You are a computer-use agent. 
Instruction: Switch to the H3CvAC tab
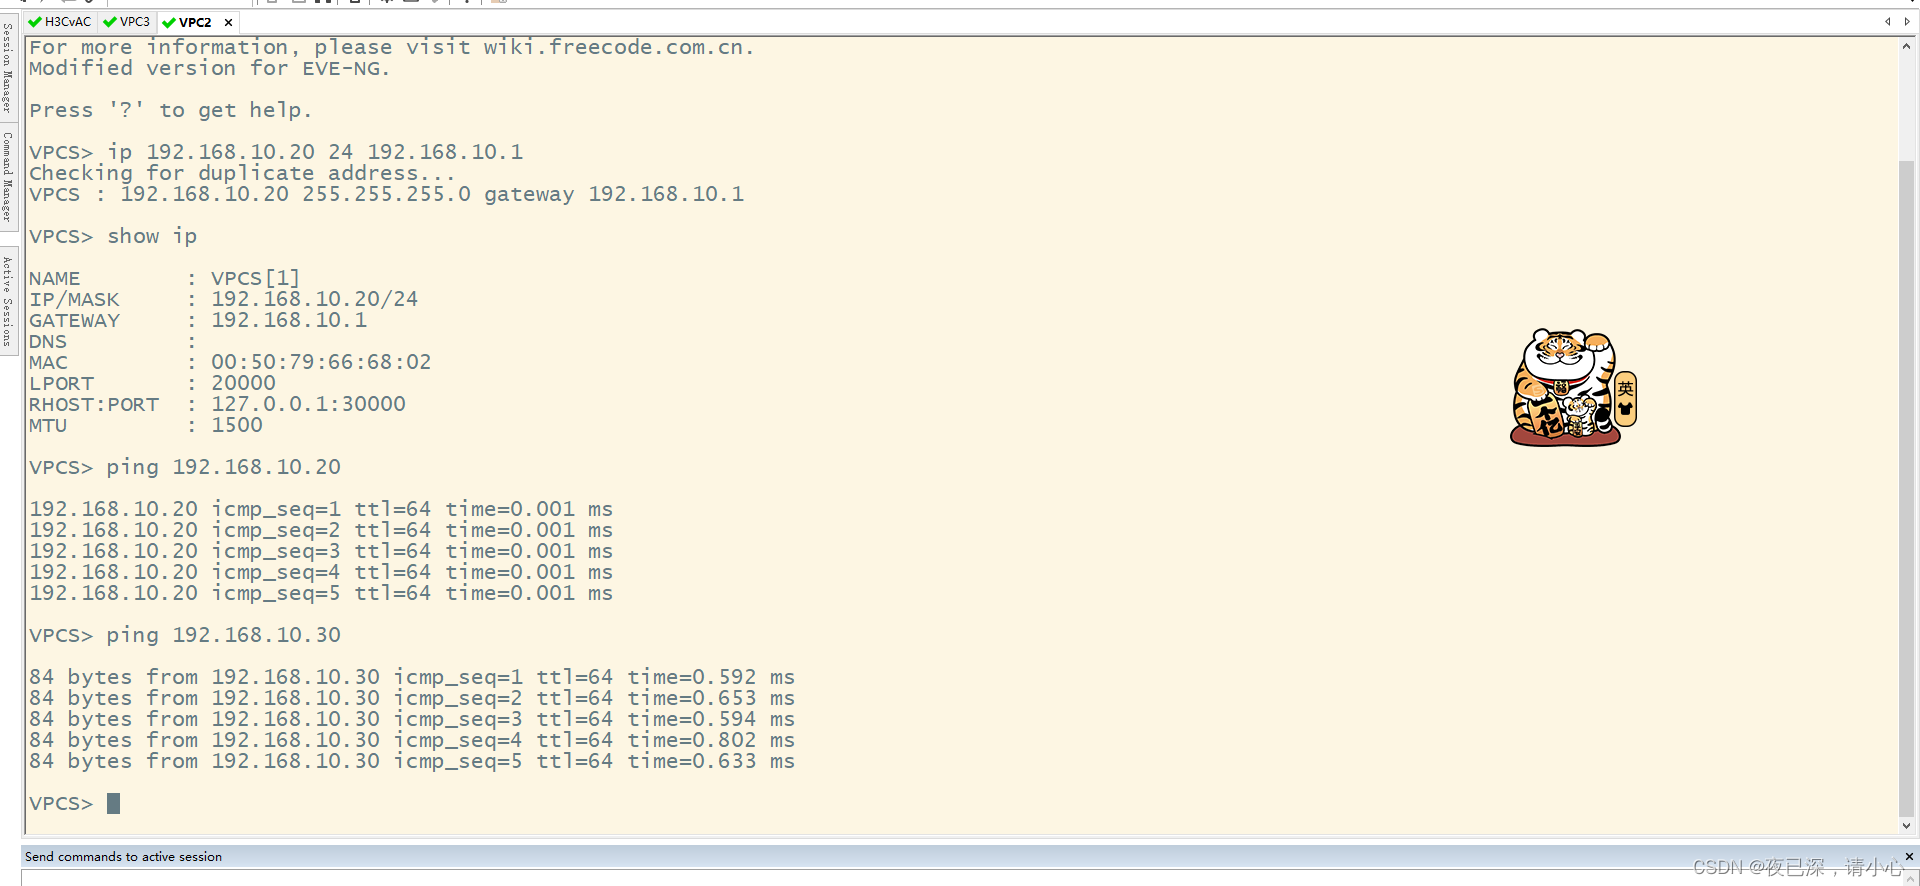[66, 22]
